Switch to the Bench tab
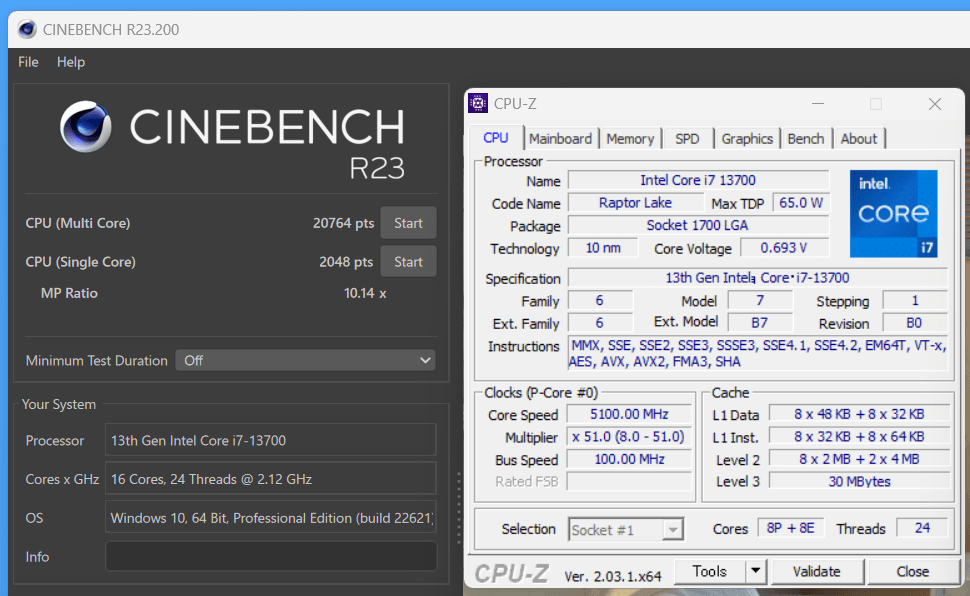Image resolution: width=970 pixels, height=596 pixels. pyautogui.click(x=805, y=139)
